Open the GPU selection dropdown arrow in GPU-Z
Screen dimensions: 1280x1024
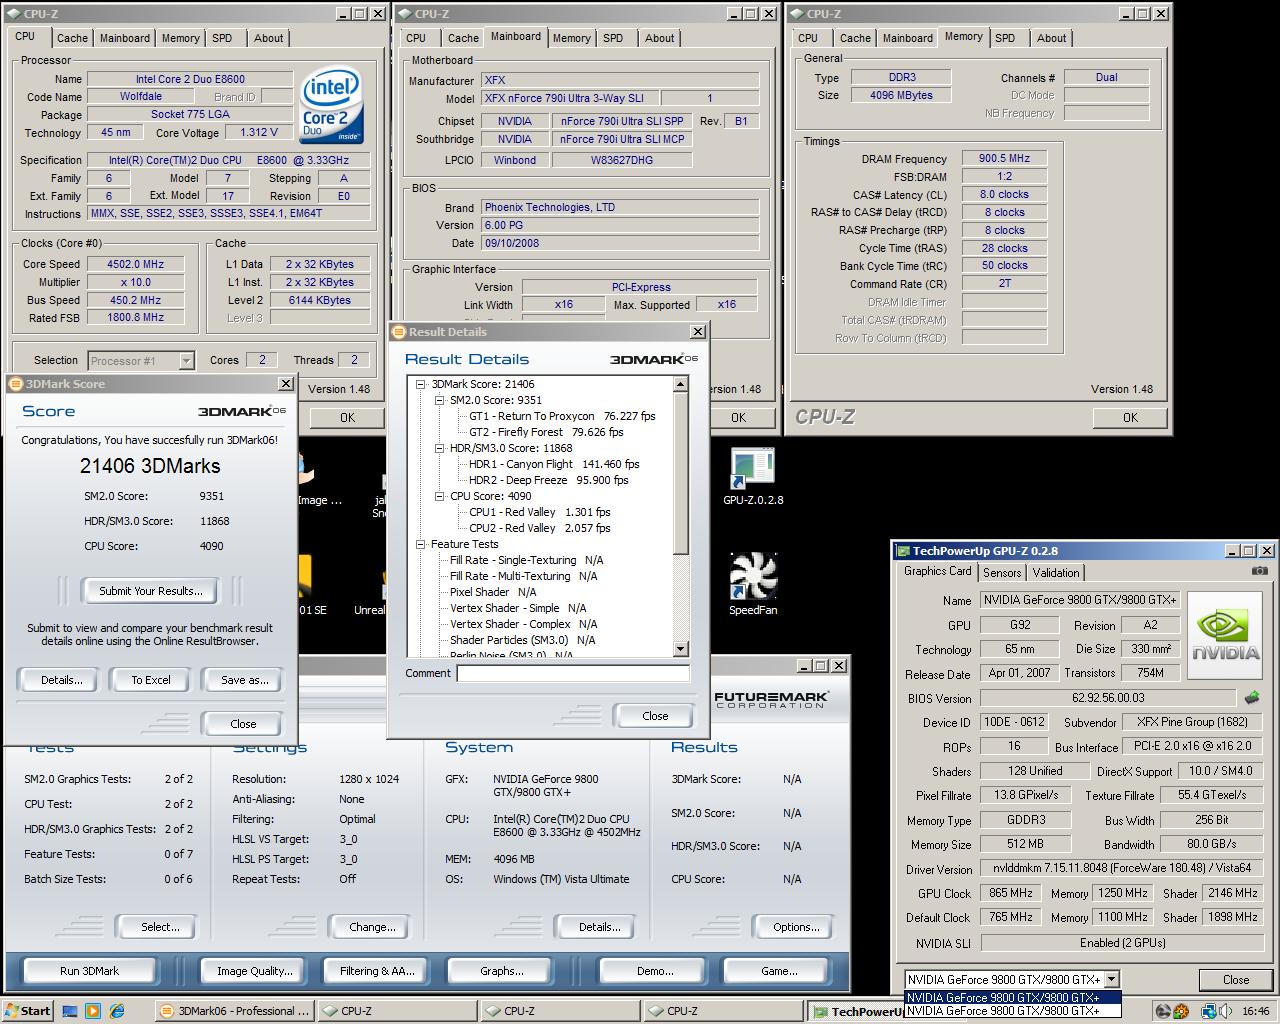(1112, 980)
